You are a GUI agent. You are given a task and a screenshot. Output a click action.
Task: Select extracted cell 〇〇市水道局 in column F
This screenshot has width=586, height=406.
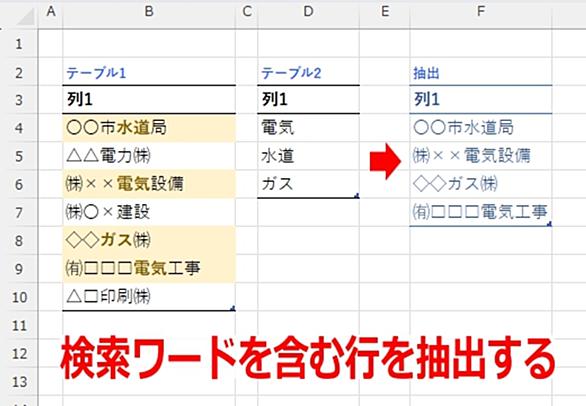[x=481, y=128]
